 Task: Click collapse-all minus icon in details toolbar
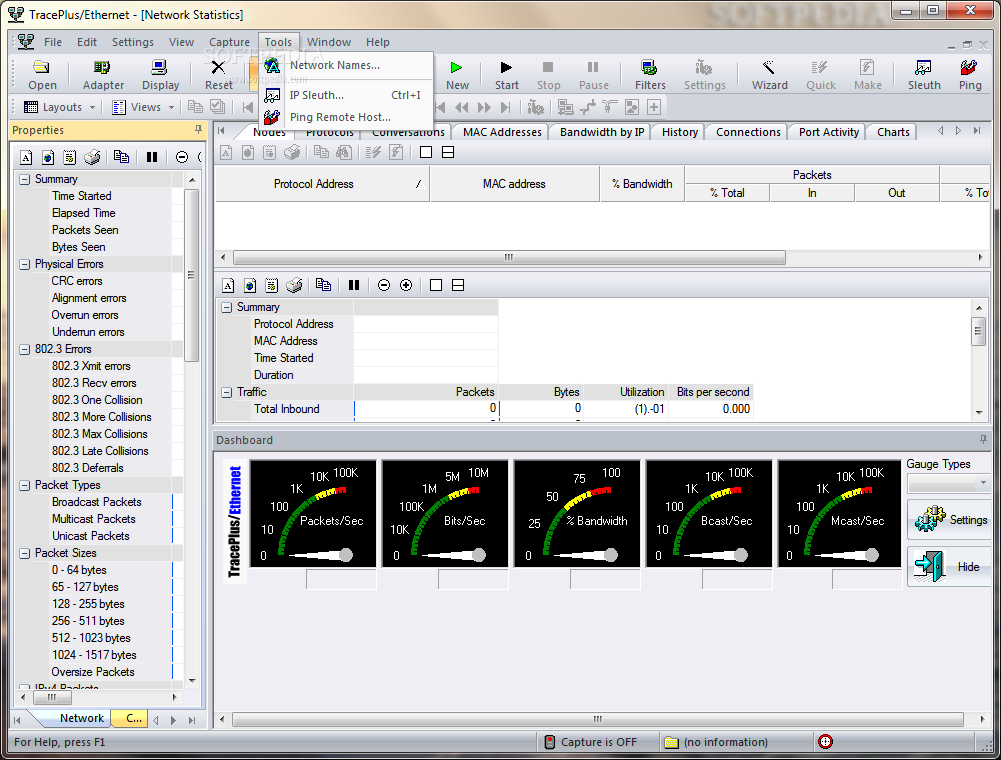click(x=384, y=285)
